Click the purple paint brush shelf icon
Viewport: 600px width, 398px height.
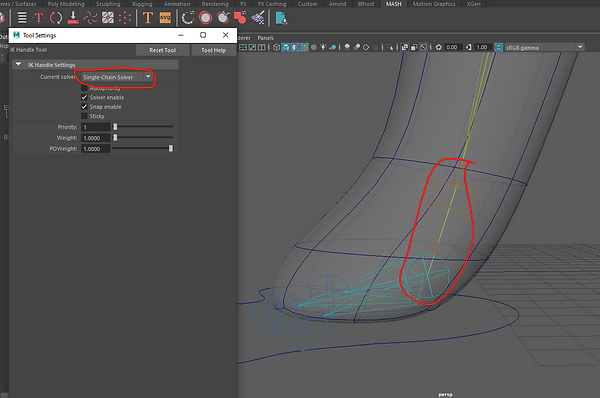[x=258, y=18]
